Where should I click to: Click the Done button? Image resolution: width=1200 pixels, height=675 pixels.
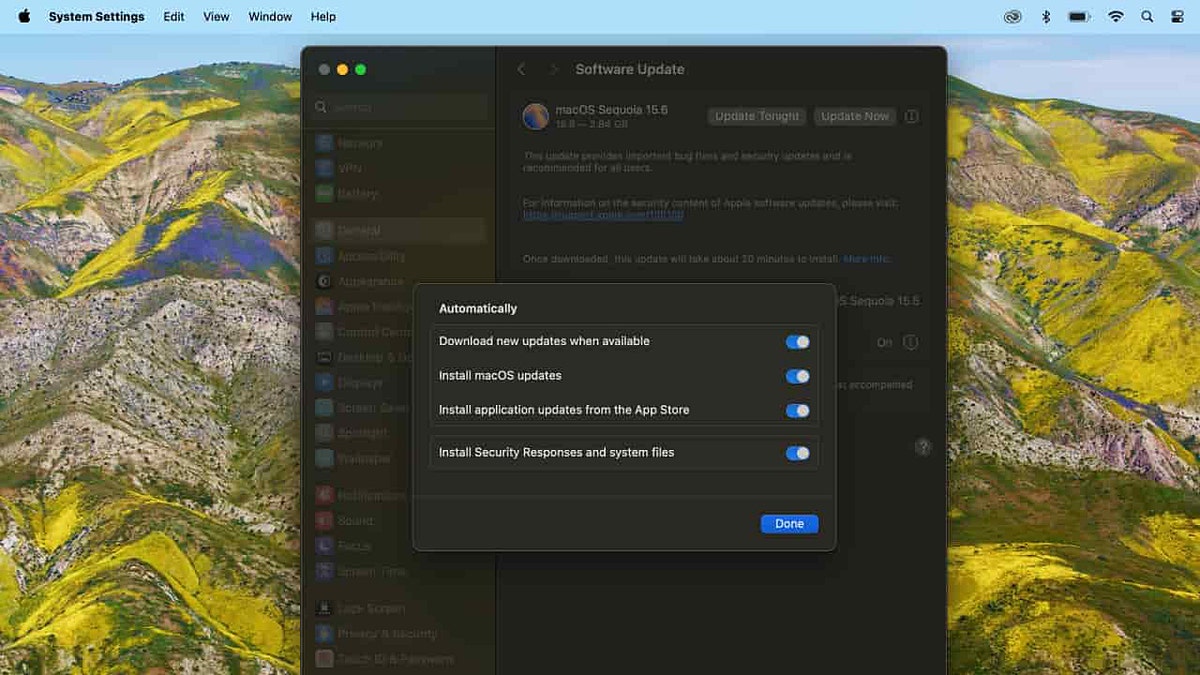789,523
